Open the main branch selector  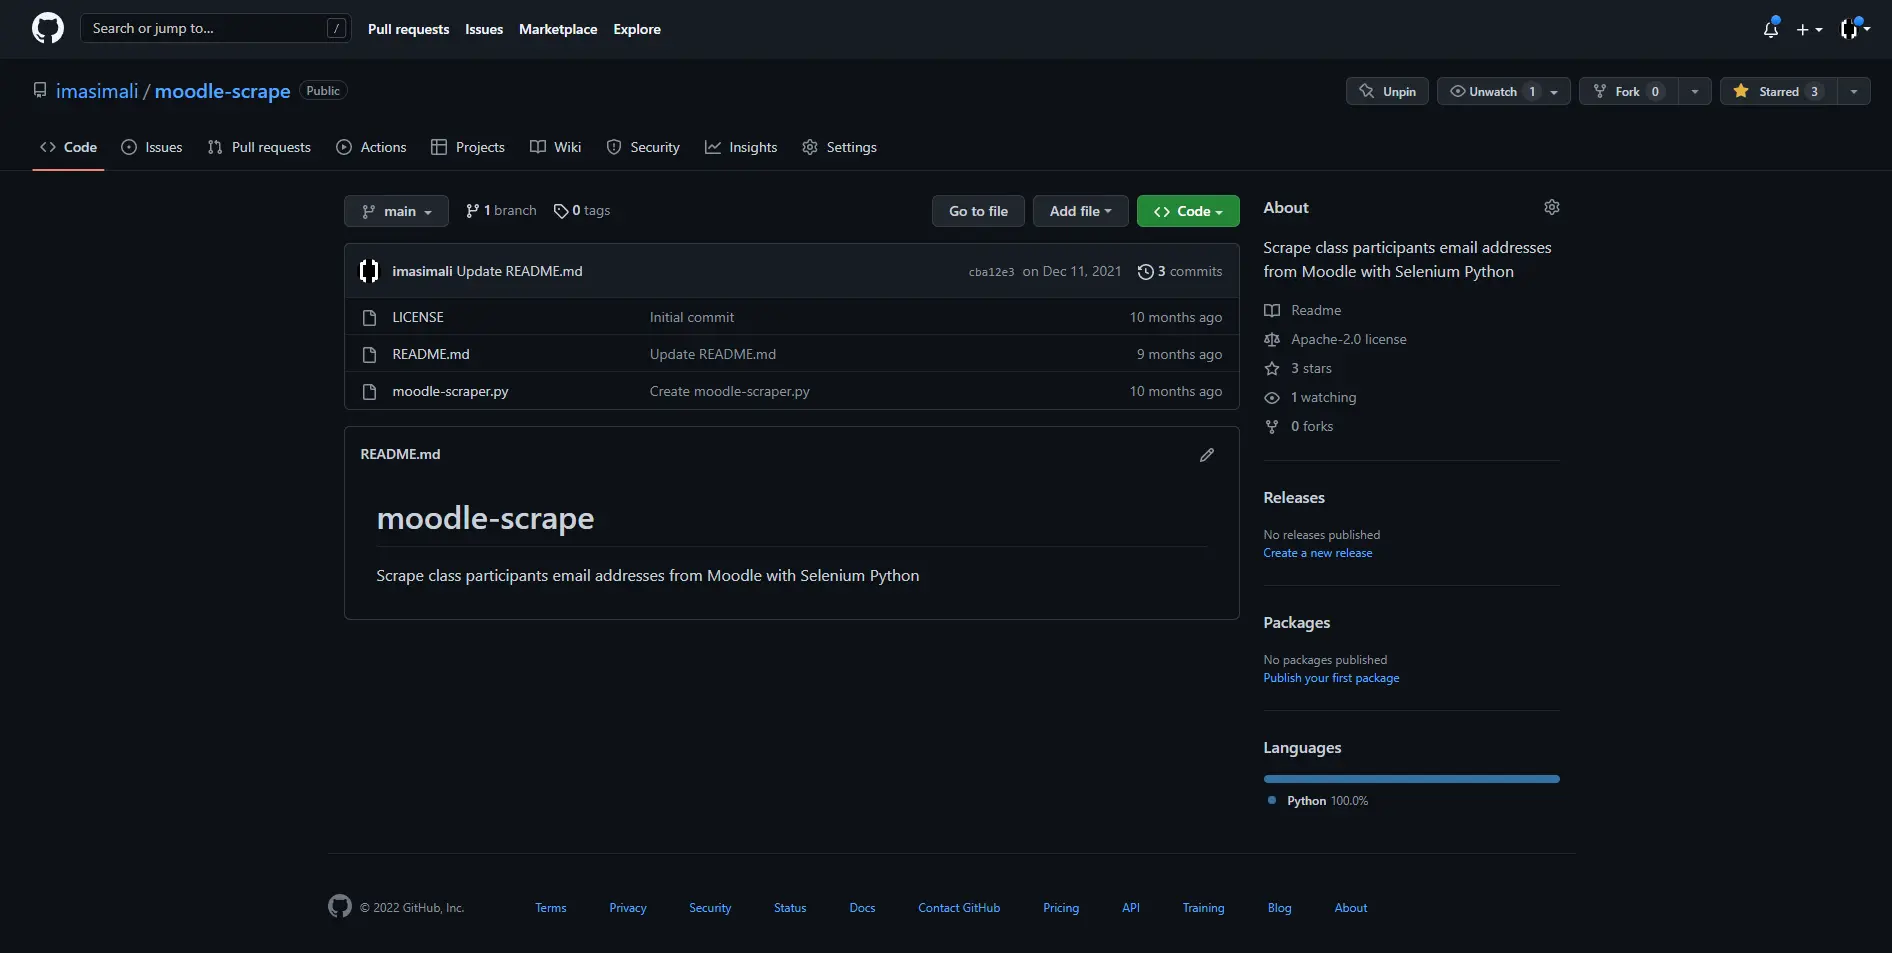396,211
